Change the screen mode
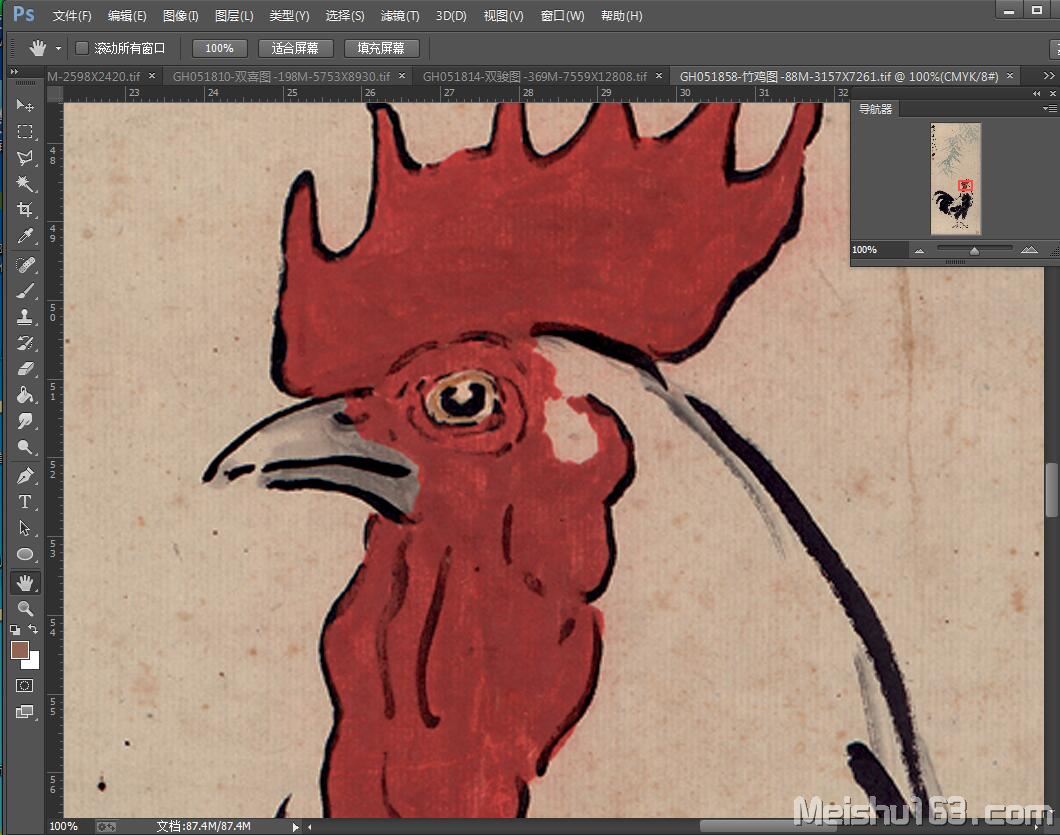 point(24,711)
